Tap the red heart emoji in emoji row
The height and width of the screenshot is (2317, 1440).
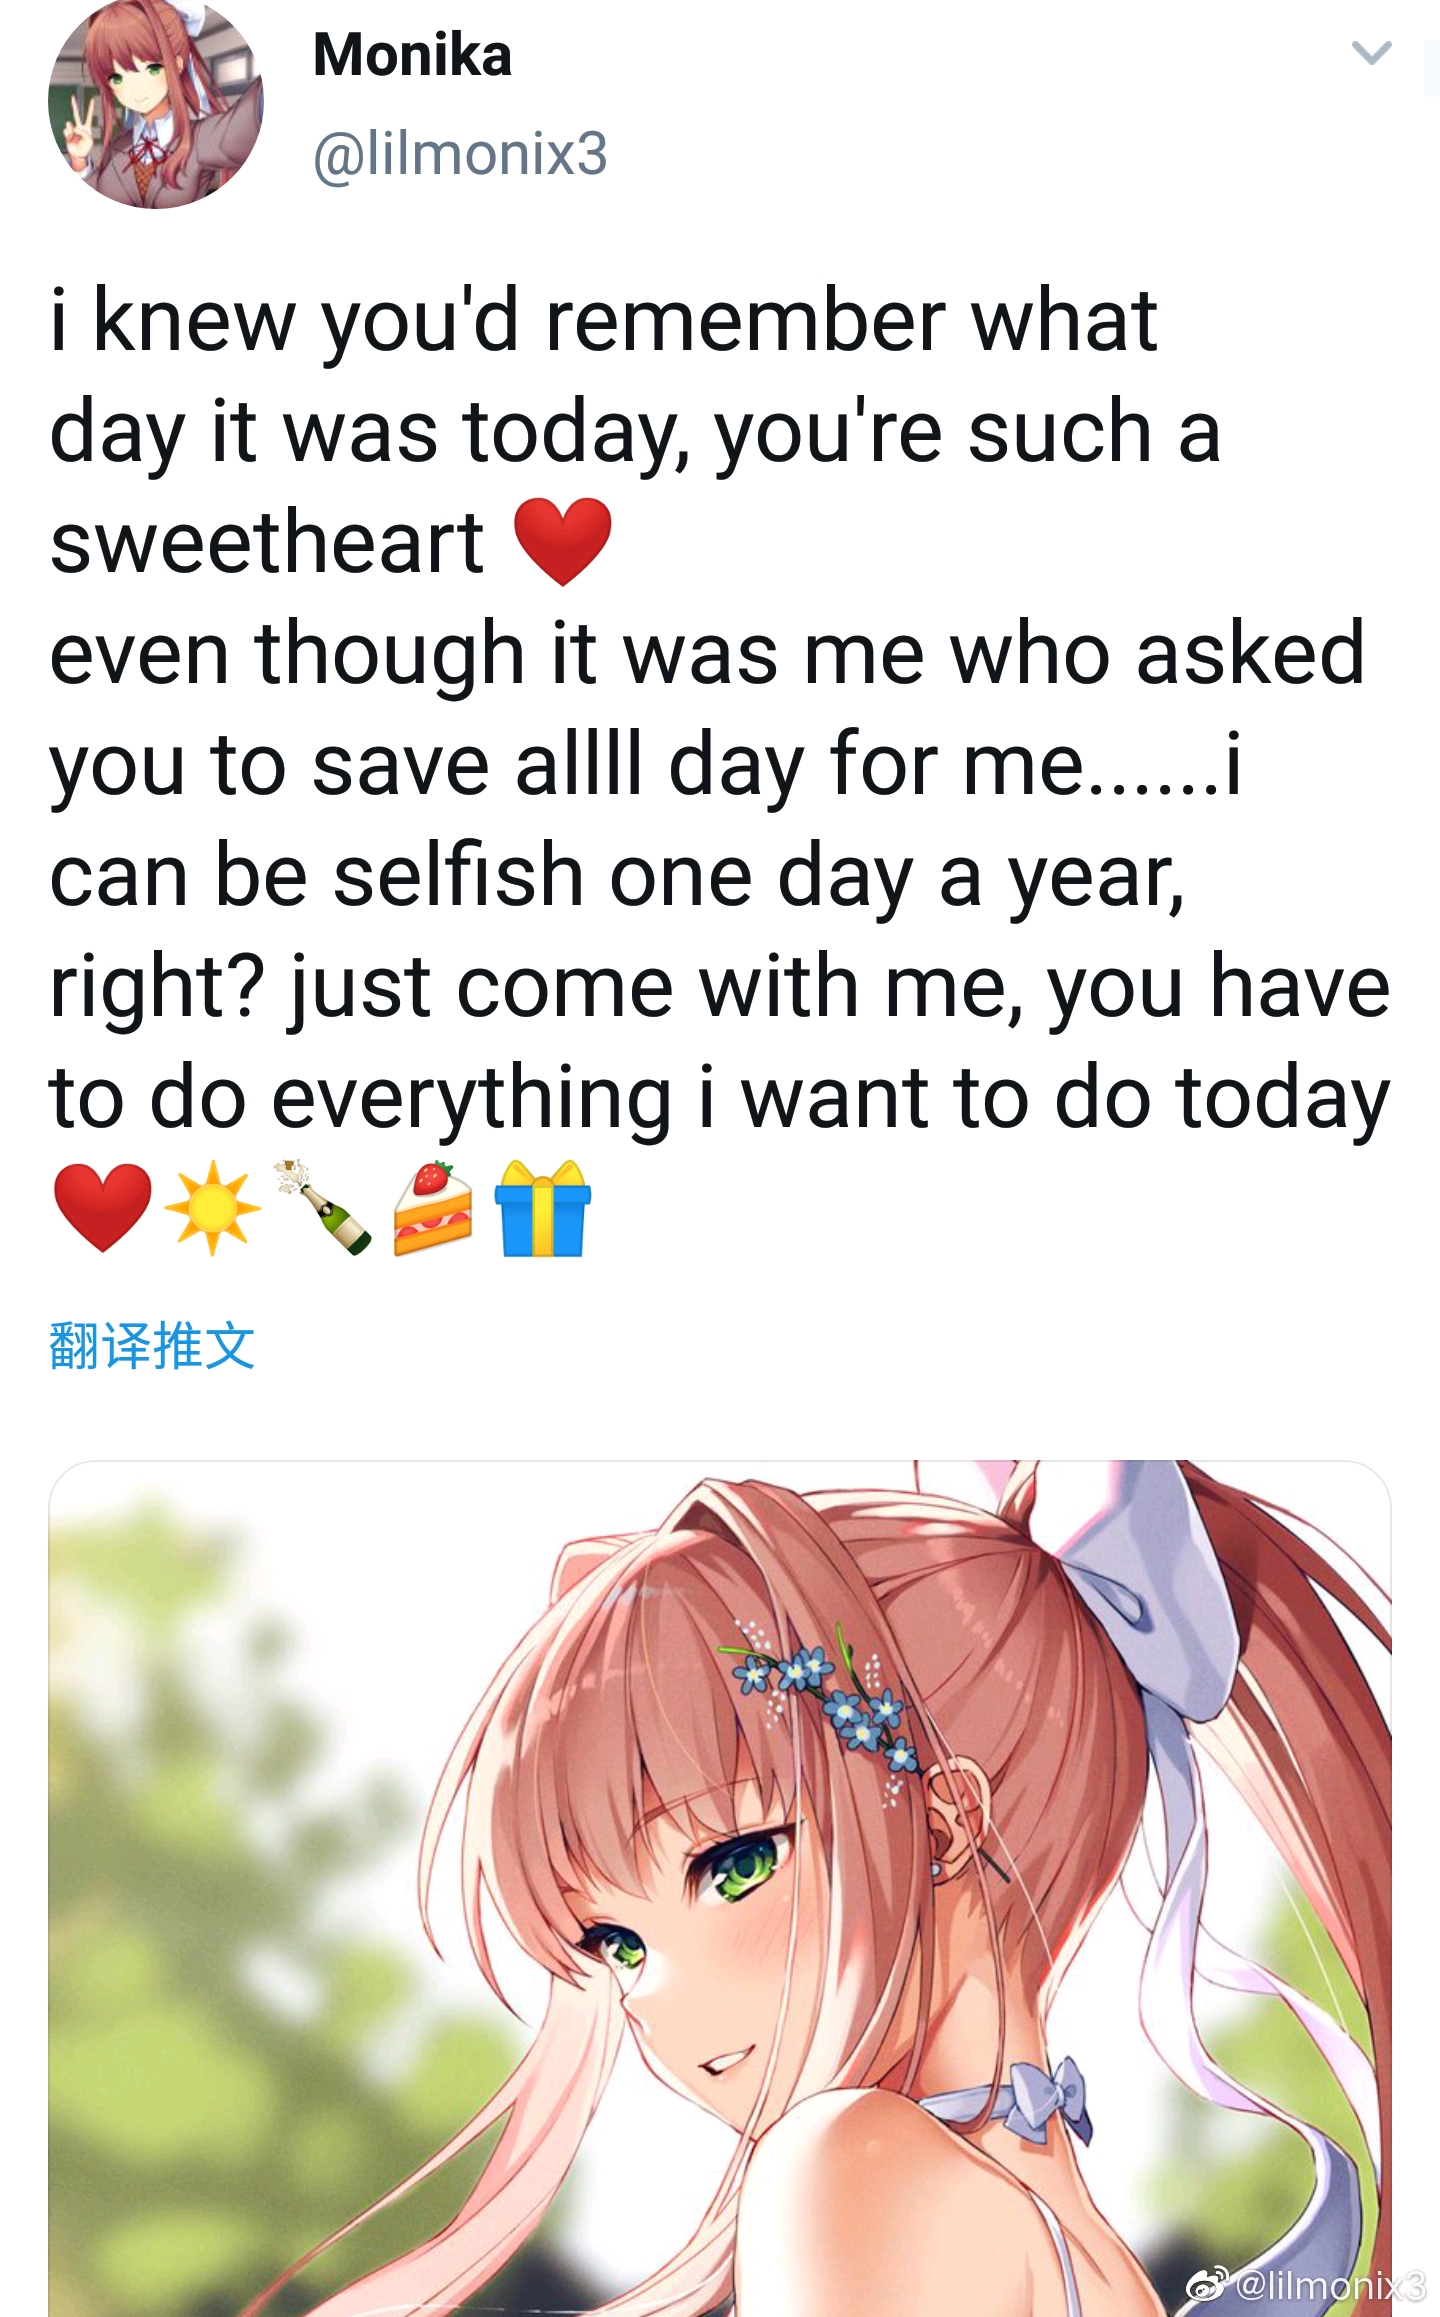[x=102, y=1208]
